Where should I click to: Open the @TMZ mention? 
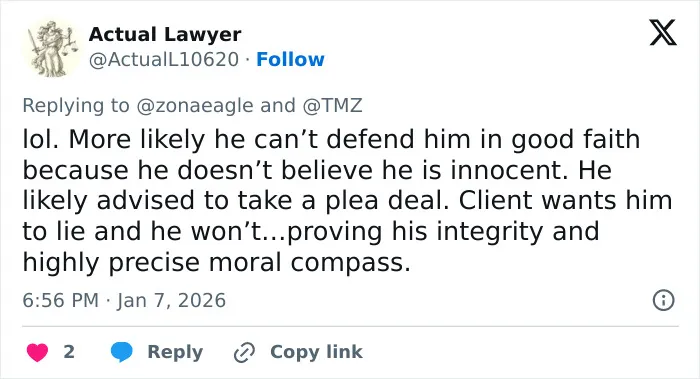[x=332, y=106]
